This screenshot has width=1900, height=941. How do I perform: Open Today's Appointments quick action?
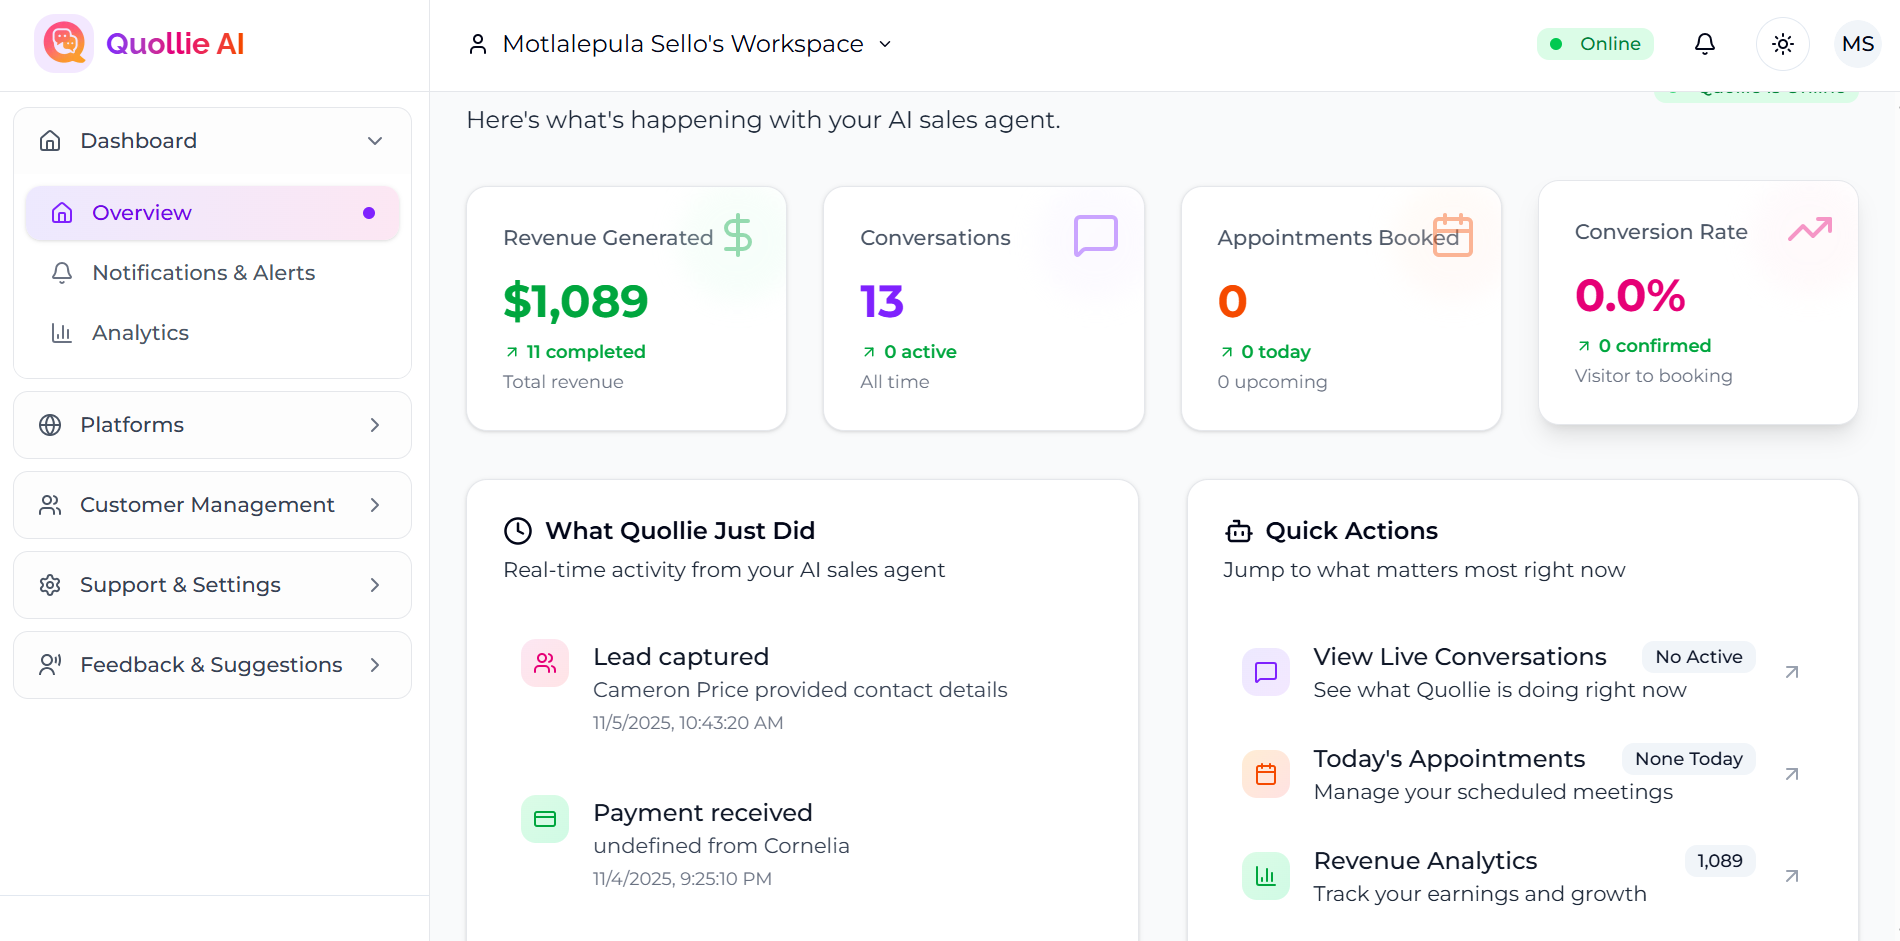[x=1522, y=774]
